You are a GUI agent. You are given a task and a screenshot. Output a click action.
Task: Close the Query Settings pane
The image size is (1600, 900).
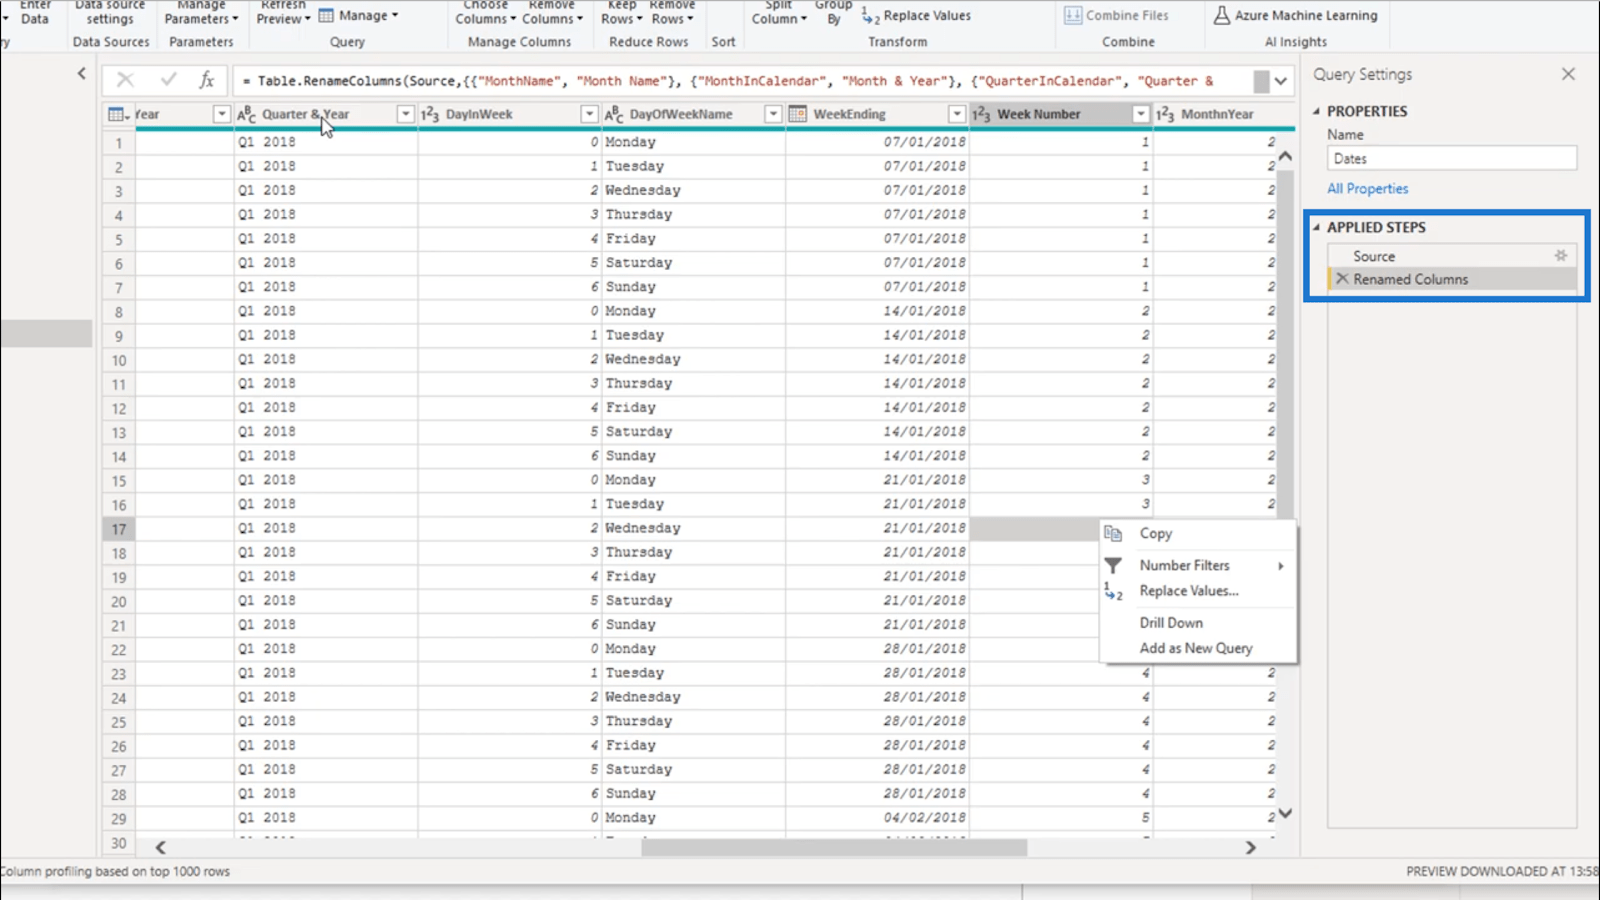tap(1568, 74)
